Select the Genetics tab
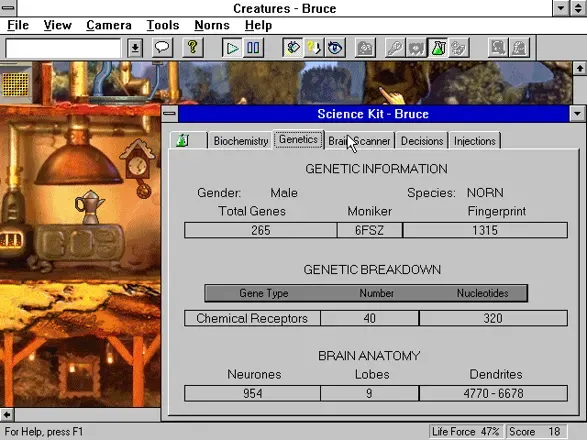This screenshot has height=440, width=587. 298,139
